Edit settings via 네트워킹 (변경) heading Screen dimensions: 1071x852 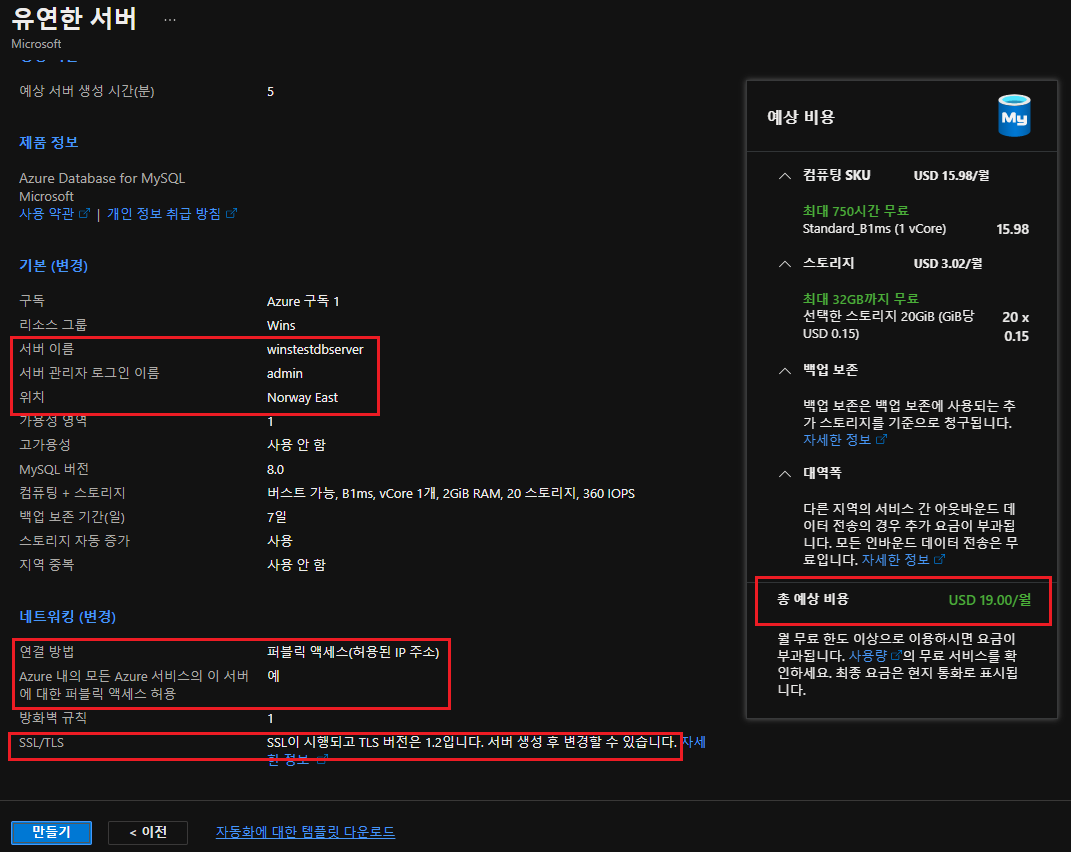point(68,616)
